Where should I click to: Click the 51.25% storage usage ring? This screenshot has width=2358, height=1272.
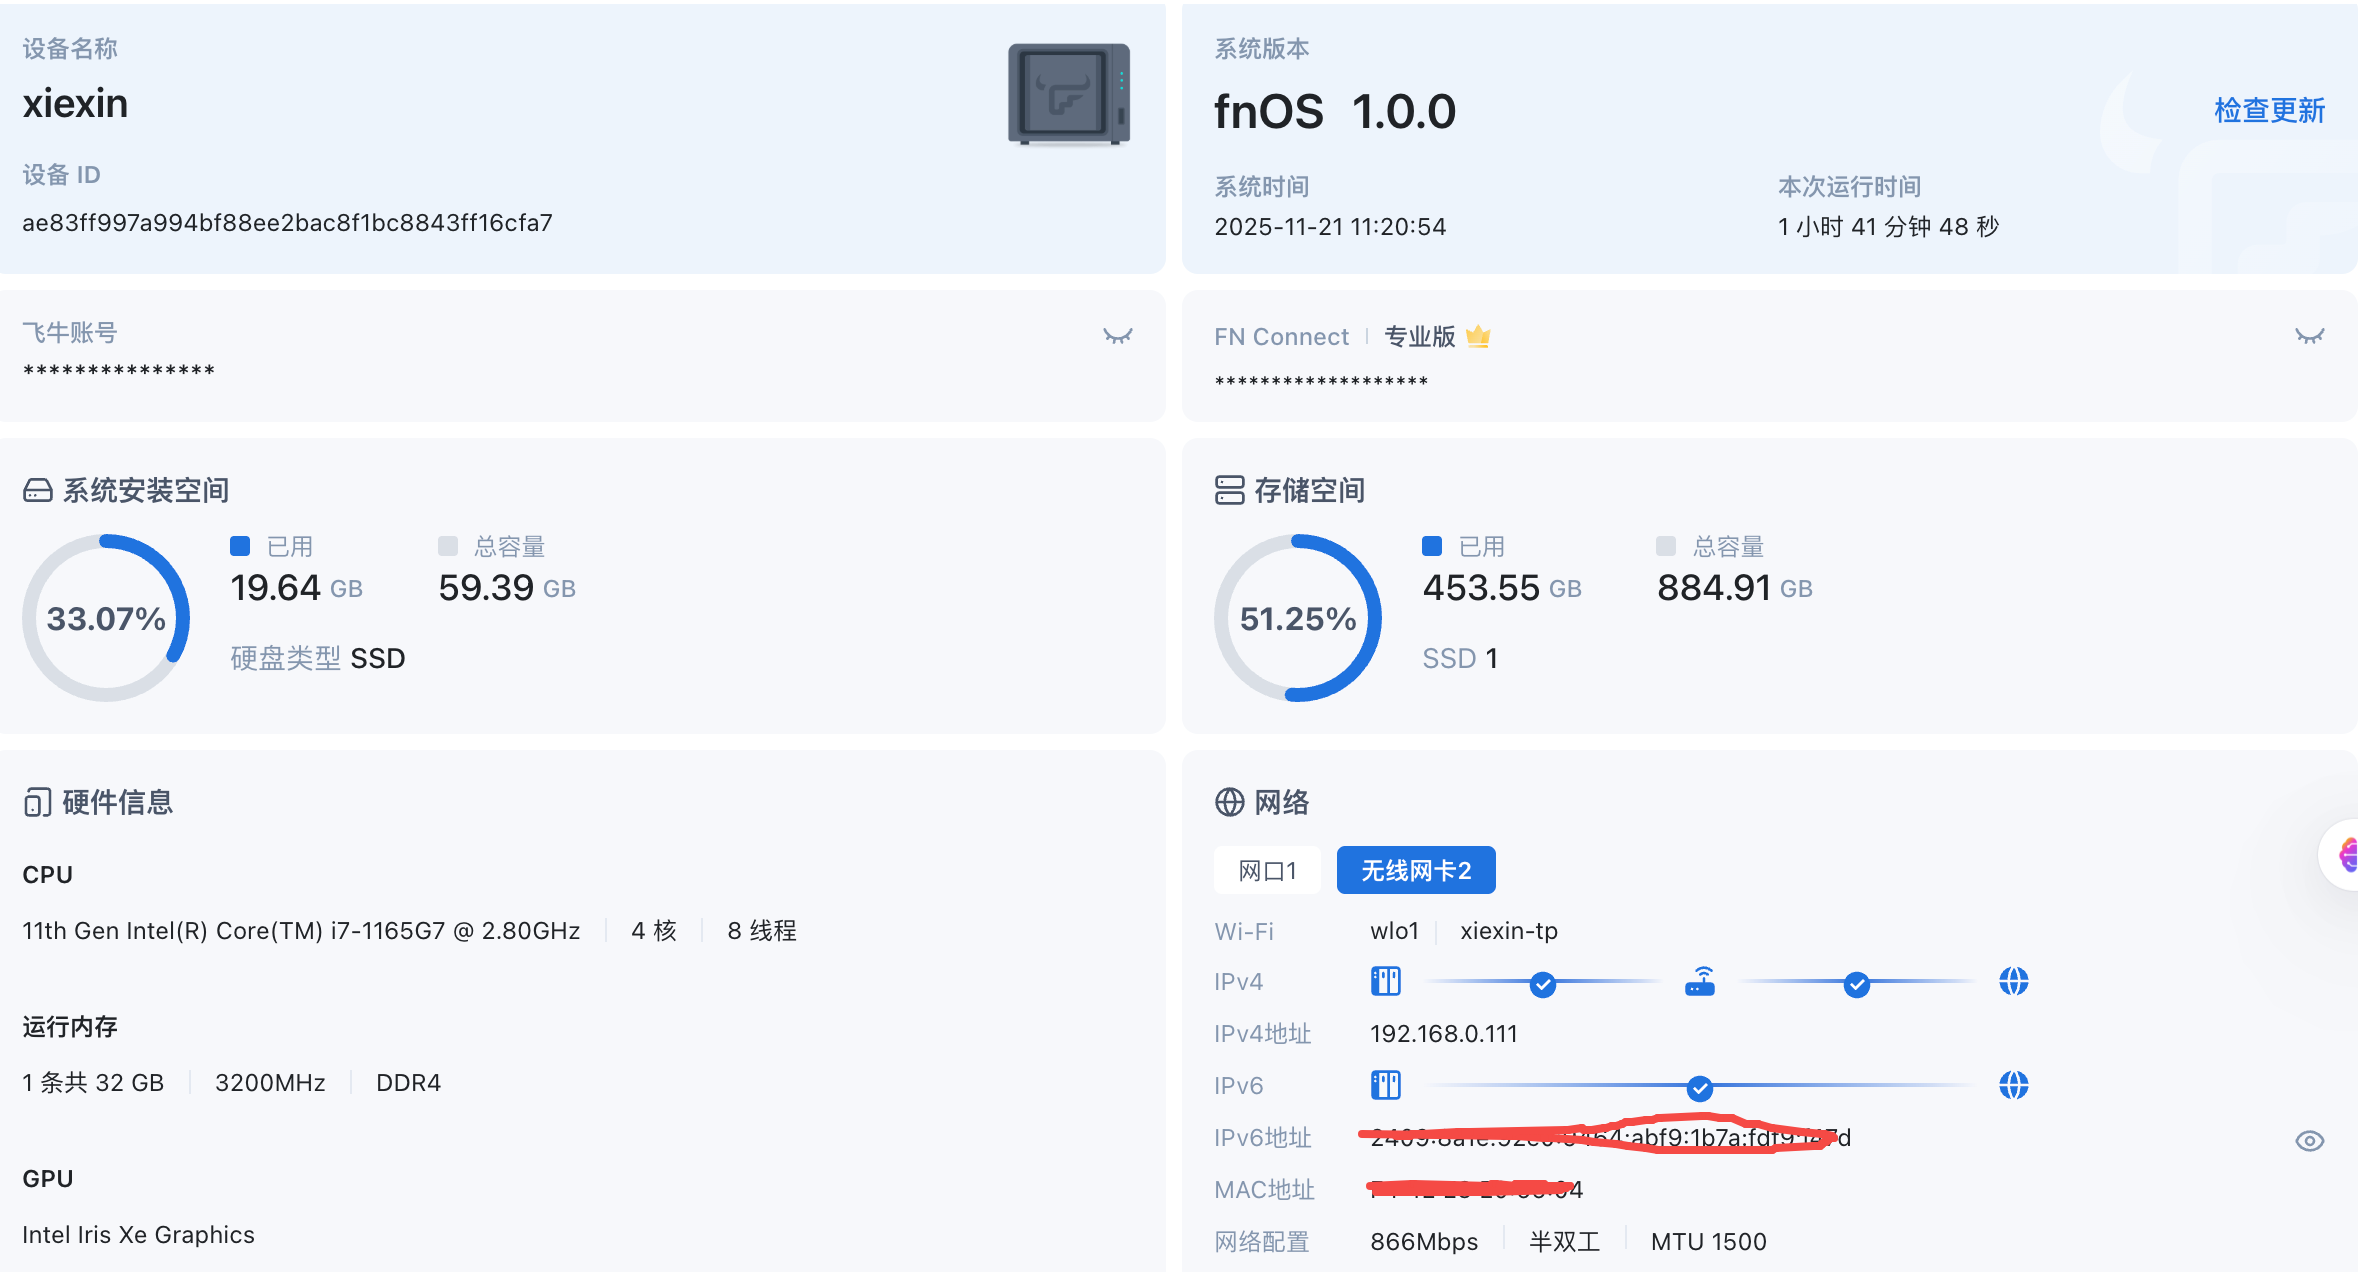click(x=1298, y=618)
